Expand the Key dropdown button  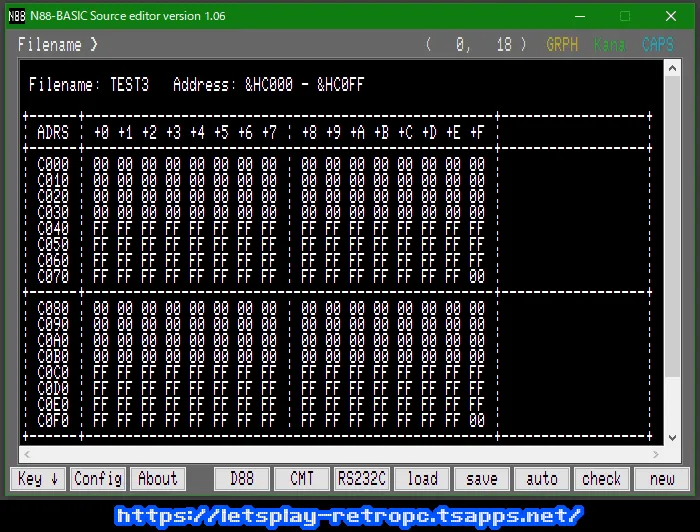pos(39,479)
